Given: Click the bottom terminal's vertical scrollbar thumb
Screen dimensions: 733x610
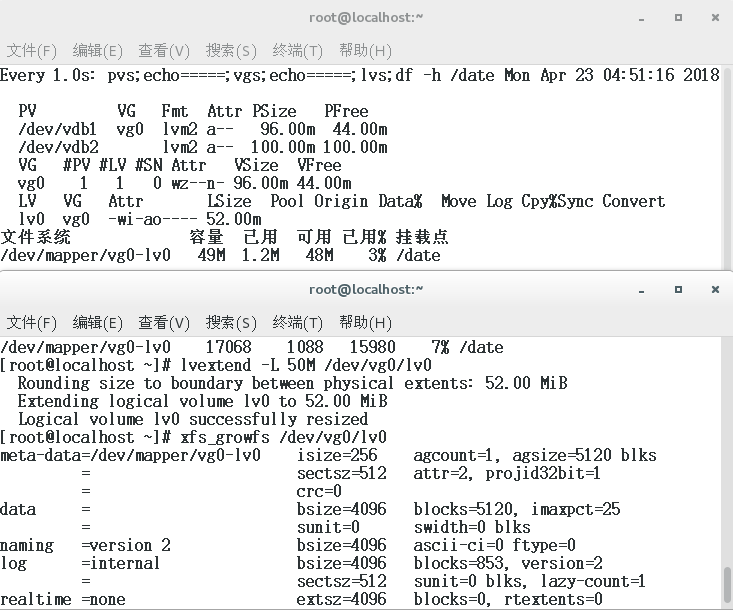Looking at the screenshot, I should (727, 585).
